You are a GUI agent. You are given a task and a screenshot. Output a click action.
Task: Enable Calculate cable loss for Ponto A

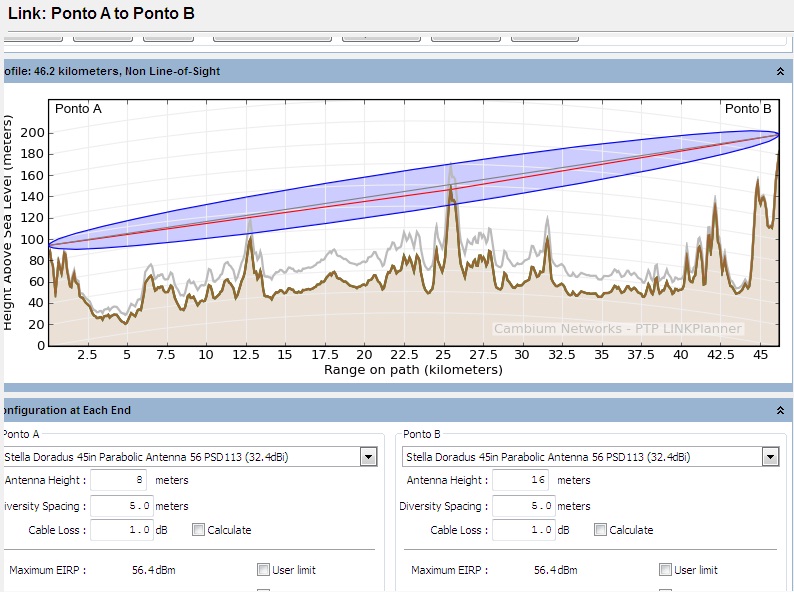[199, 530]
